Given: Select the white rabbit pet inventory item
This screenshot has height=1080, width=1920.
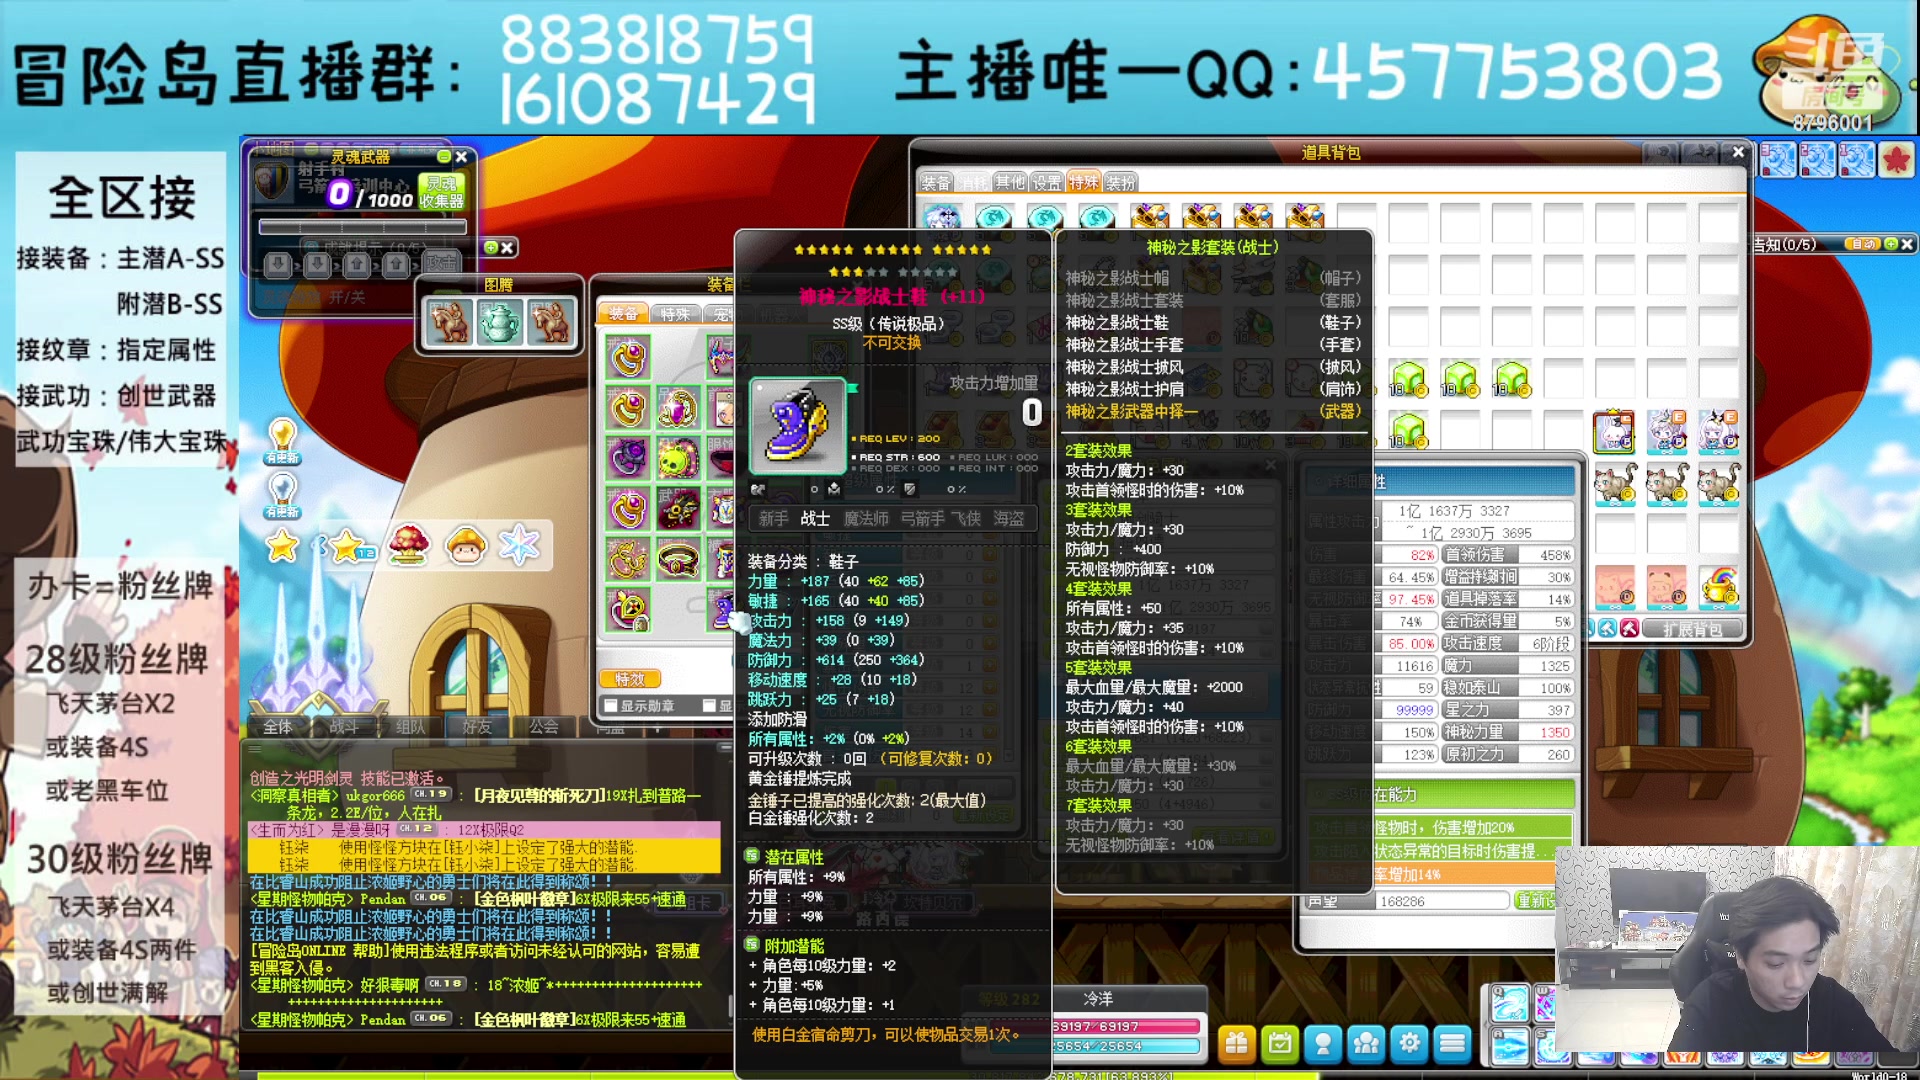Looking at the screenshot, I should click(x=1614, y=432).
